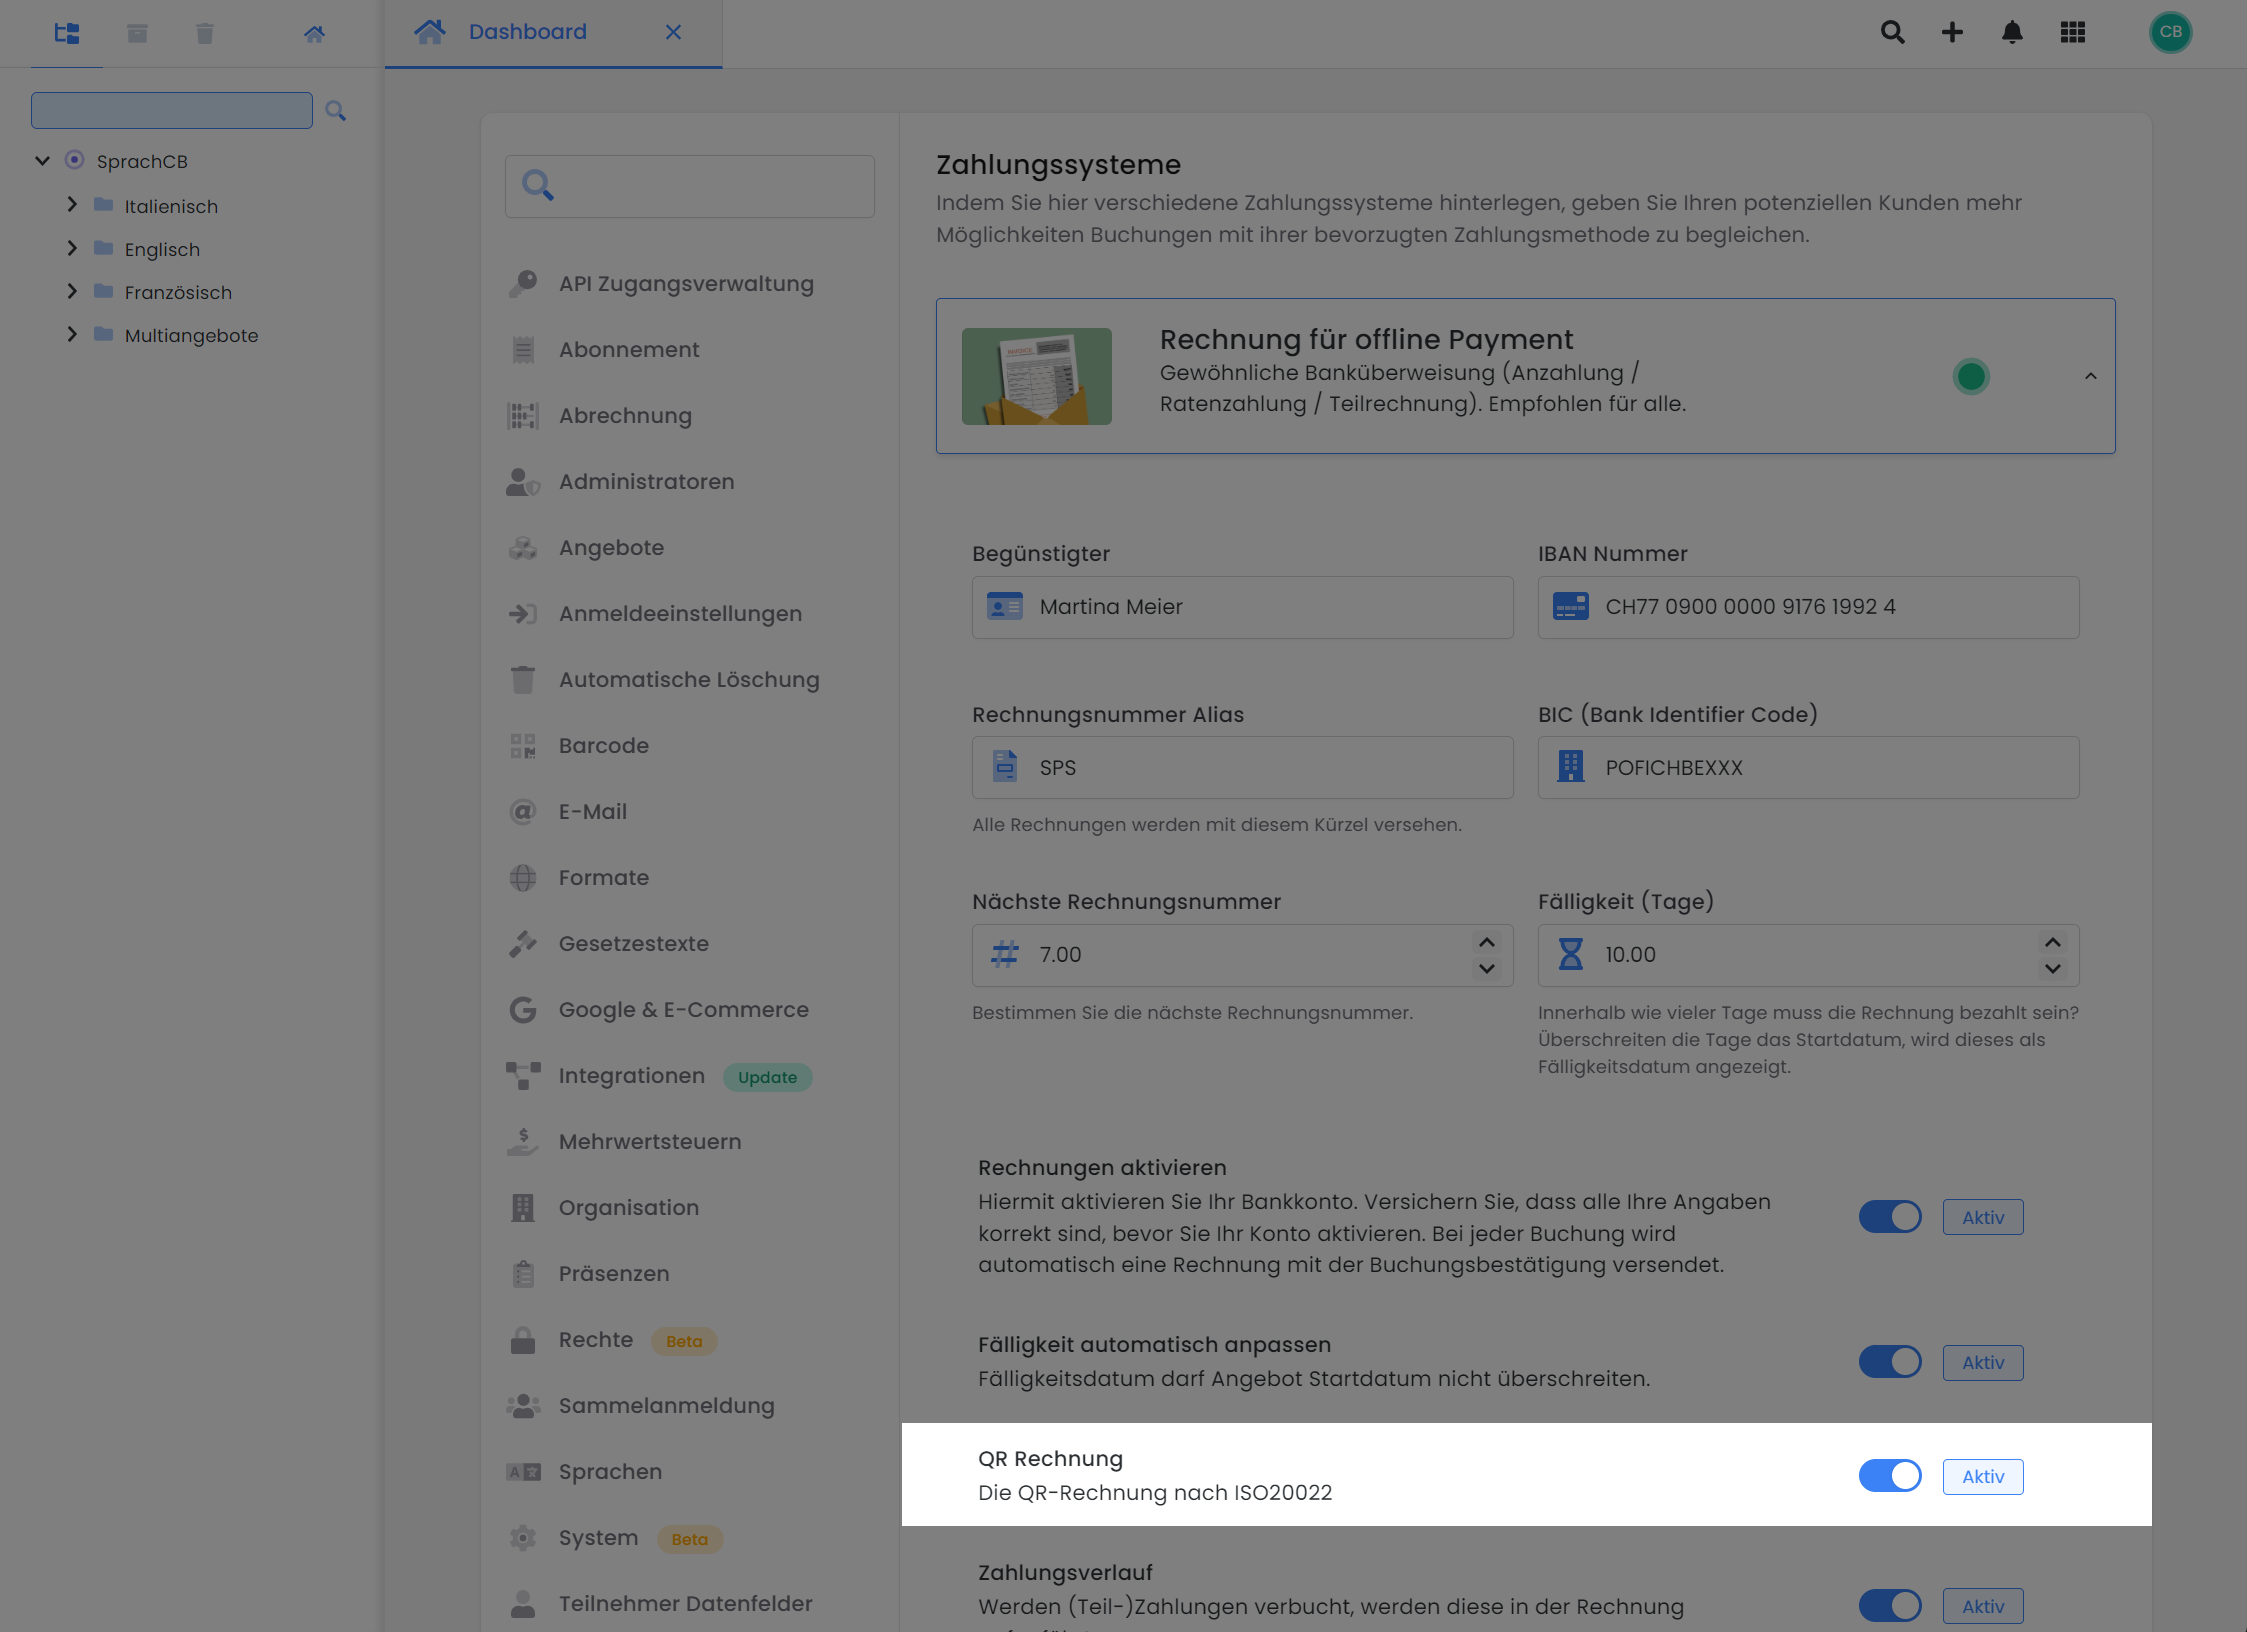Expand the Französisch folder
The image size is (2247, 1632).
pyautogui.click(x=72, y=290)
